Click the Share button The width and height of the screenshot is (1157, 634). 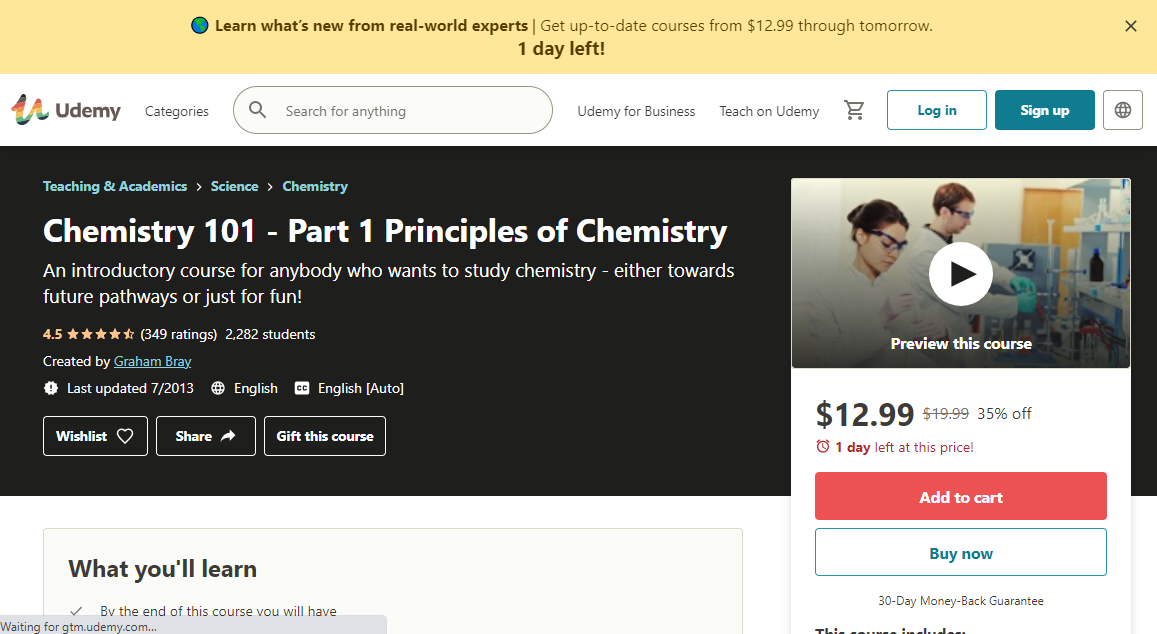206,436
